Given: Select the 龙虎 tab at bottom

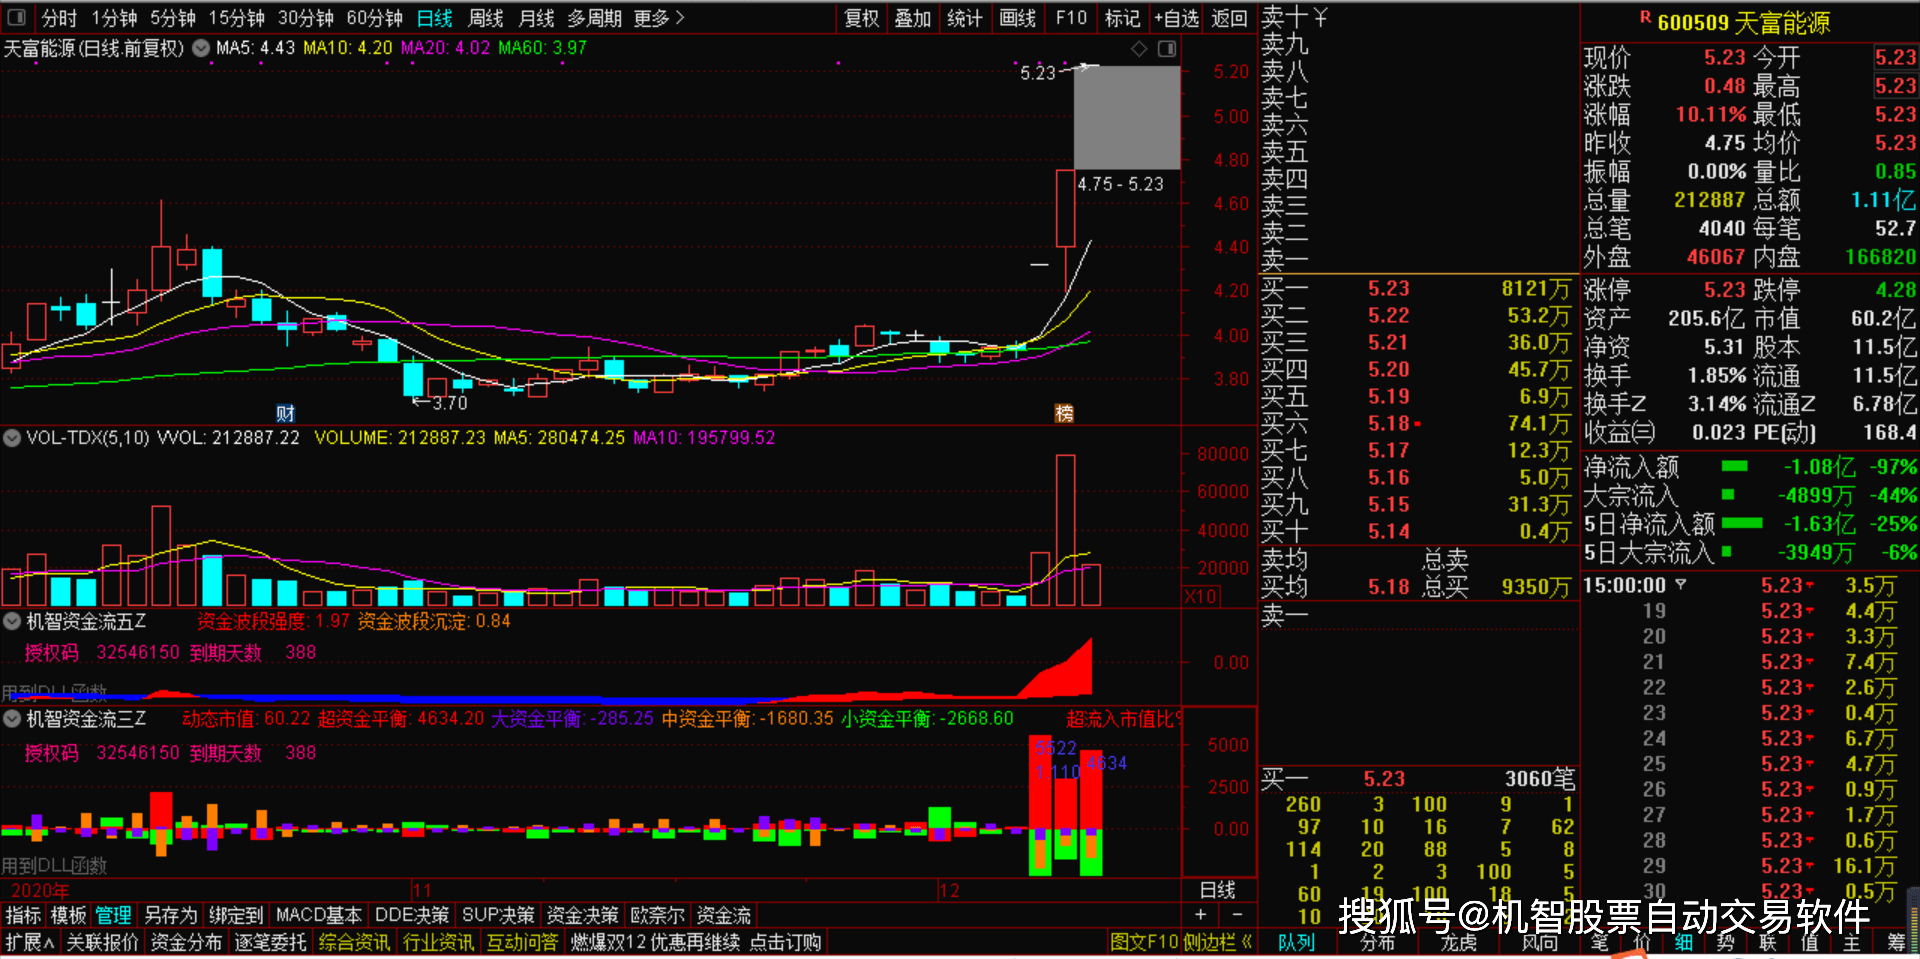Looking at the screenshot, I should pos(1458,942).
